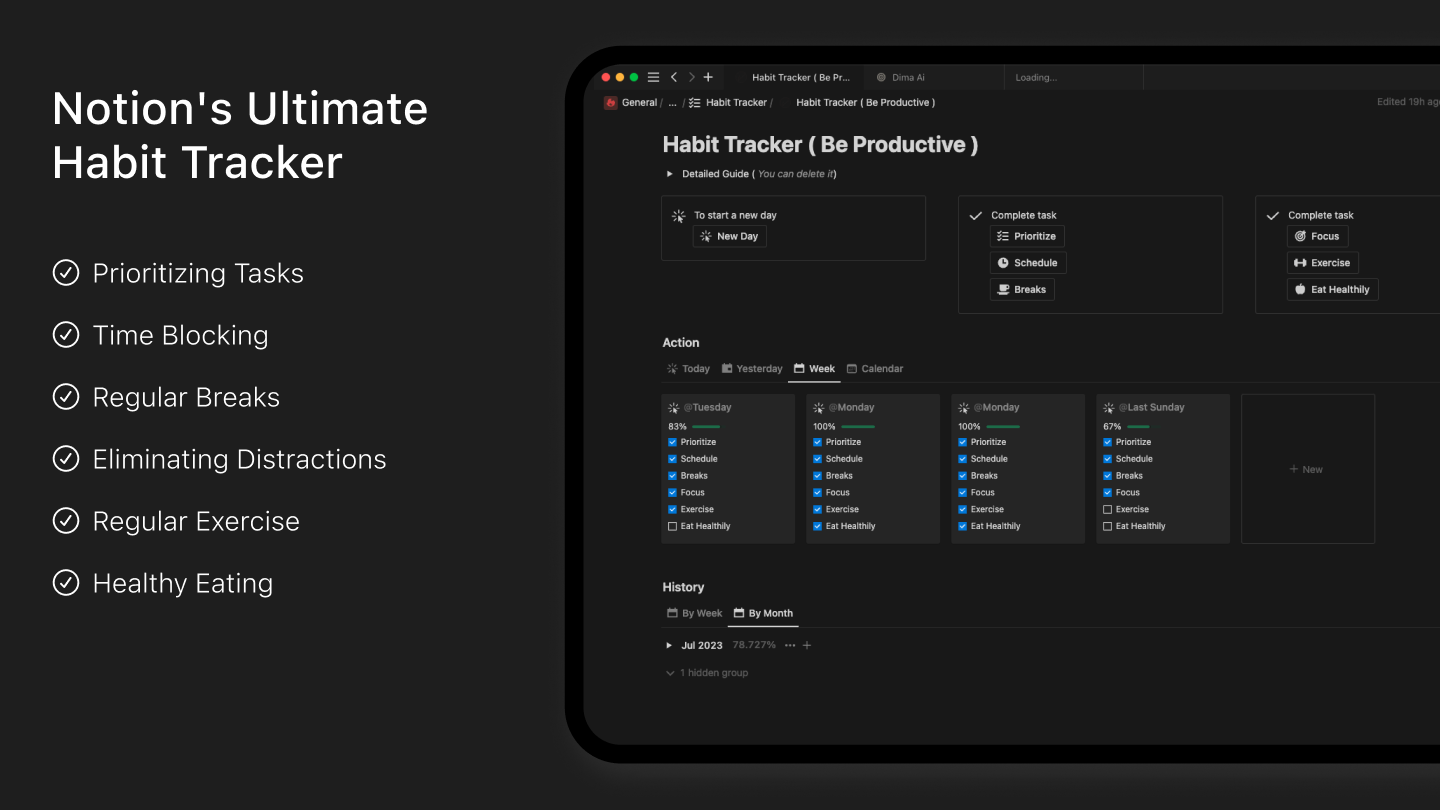
Task: Go forward with the right arrow
Action: [691, 77]
